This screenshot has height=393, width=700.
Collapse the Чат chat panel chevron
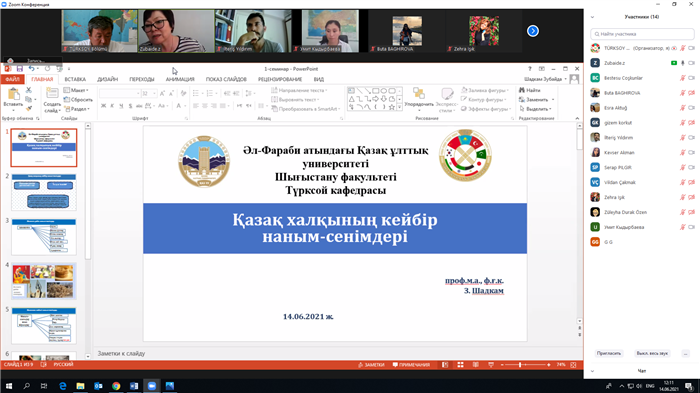(x=592, y=371)
